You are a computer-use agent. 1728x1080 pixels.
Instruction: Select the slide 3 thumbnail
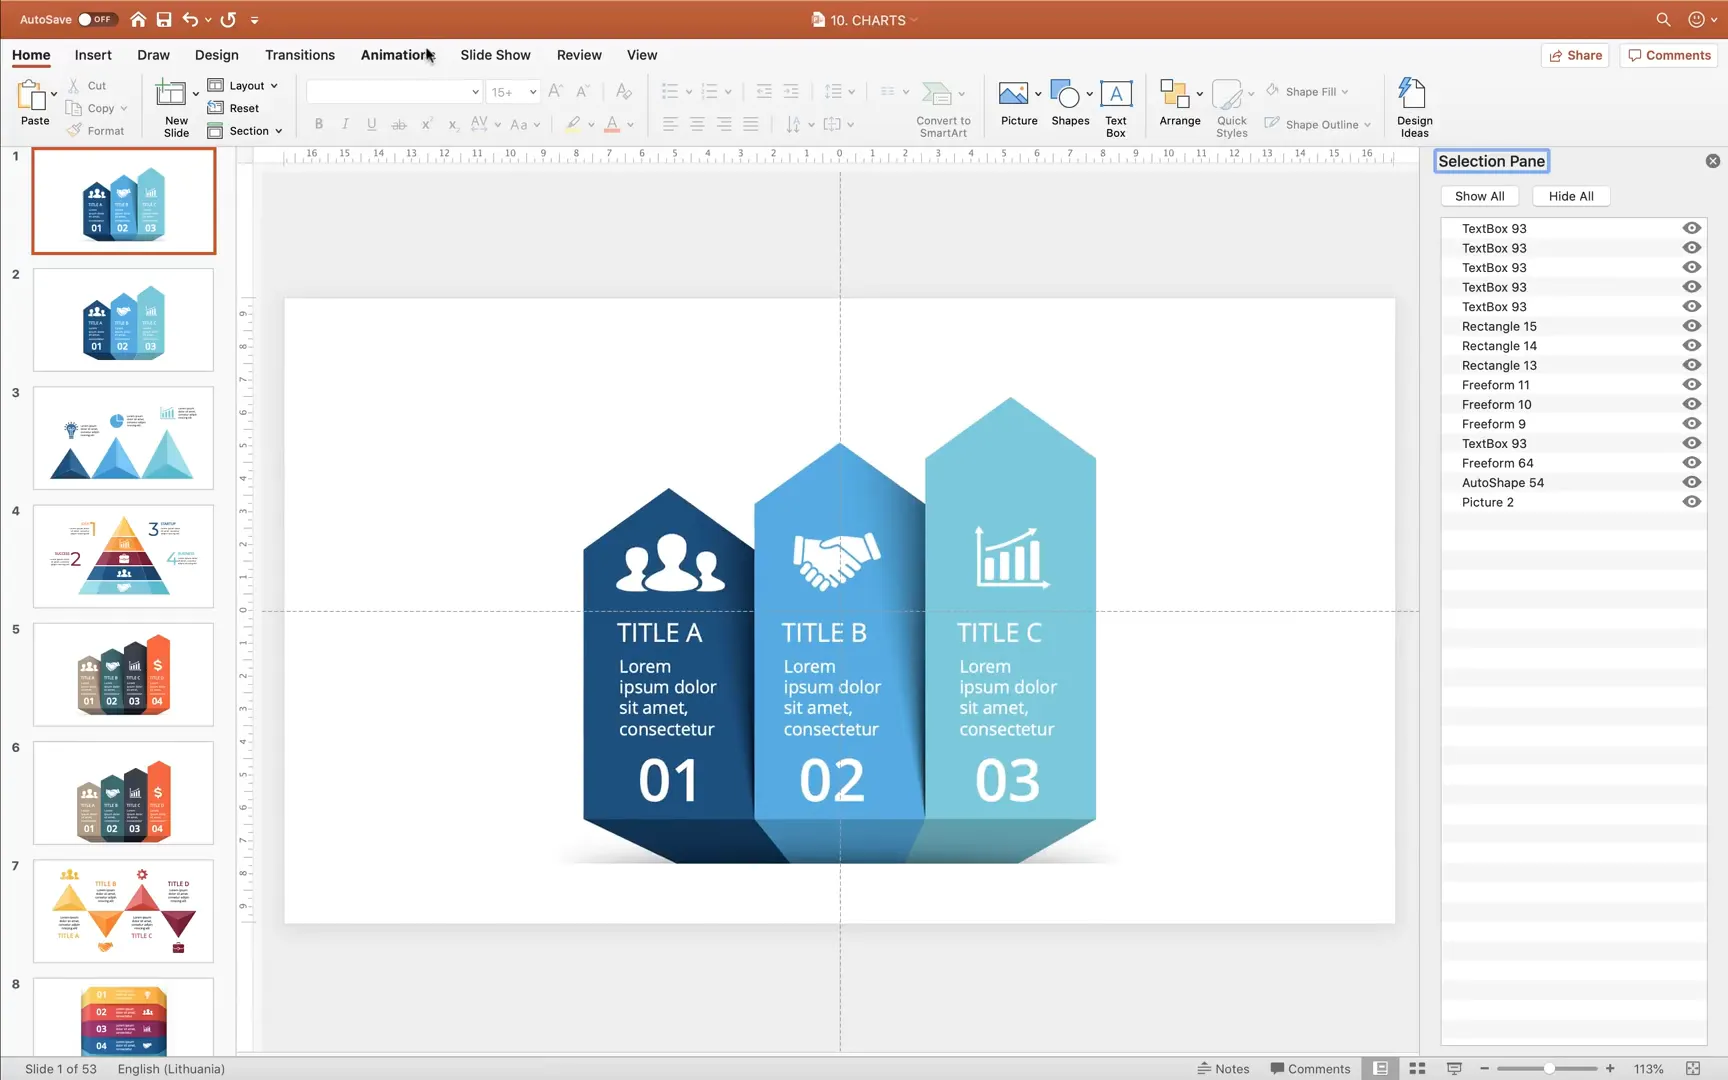click(x=123, y=437)
